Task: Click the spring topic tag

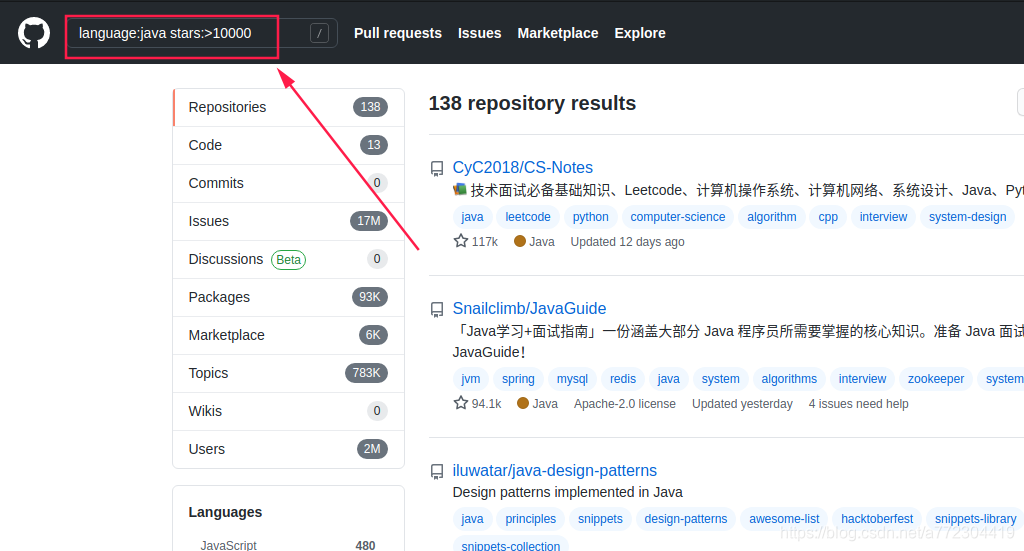Action: pyautogui.click(x=518, y=379)
